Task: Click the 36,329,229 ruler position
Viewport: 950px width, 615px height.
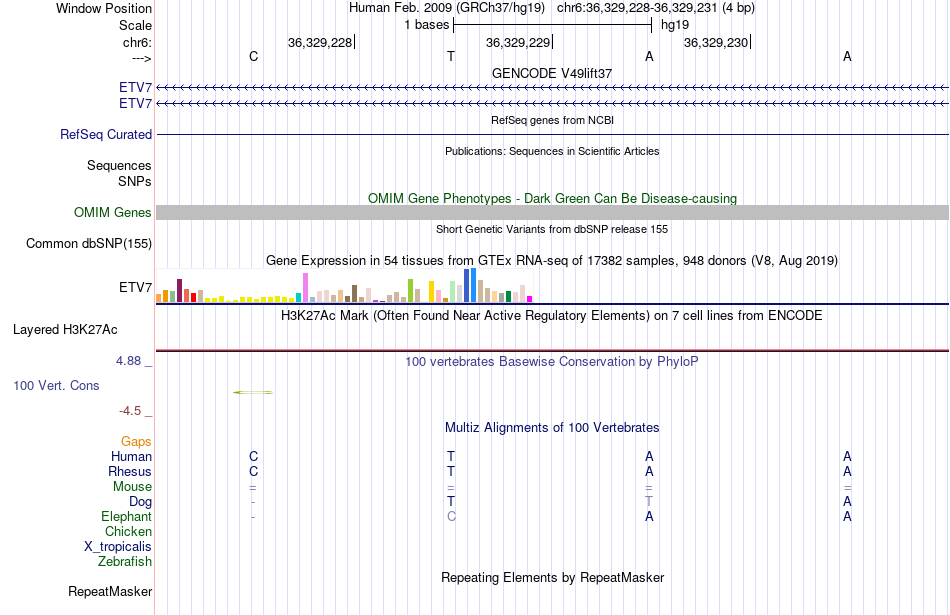Action: [x=518, y=42]
